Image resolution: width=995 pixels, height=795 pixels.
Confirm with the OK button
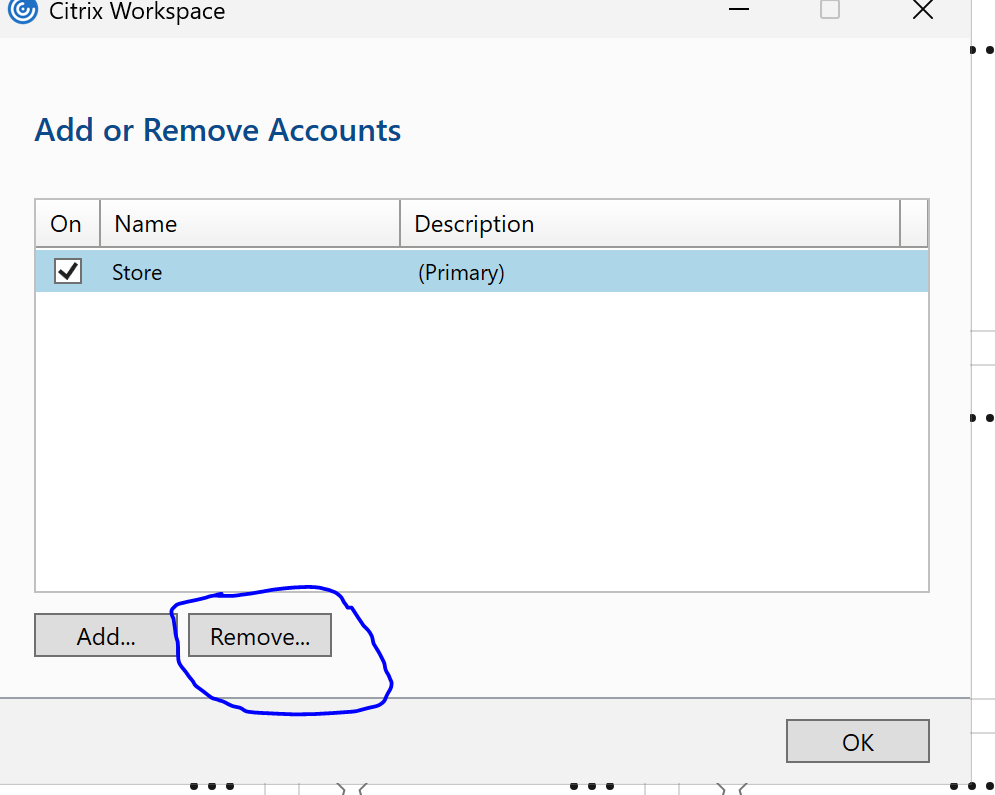point(858,741)
